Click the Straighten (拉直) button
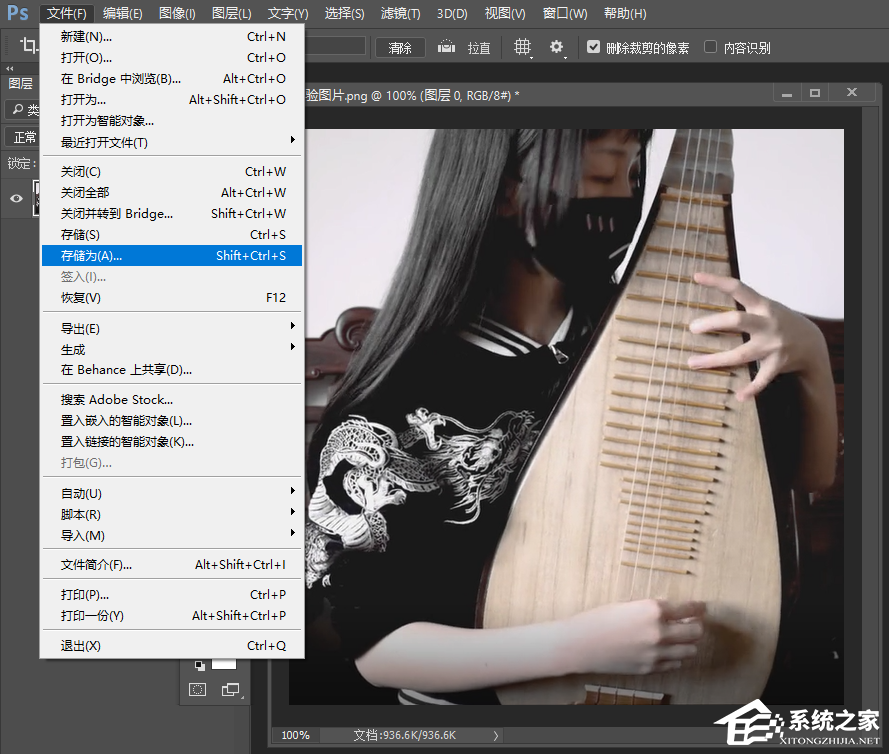 click(x=479, y=48)
